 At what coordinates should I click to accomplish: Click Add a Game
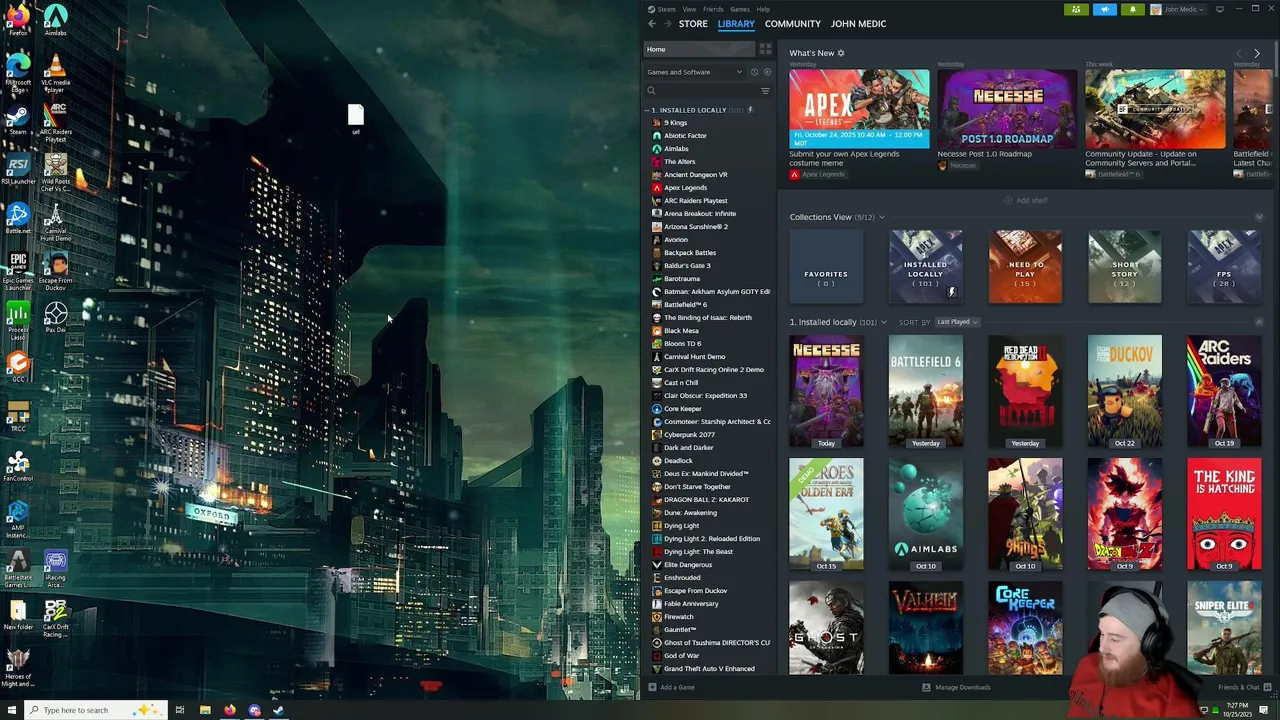pyautogui.click(x=671, y=687)
